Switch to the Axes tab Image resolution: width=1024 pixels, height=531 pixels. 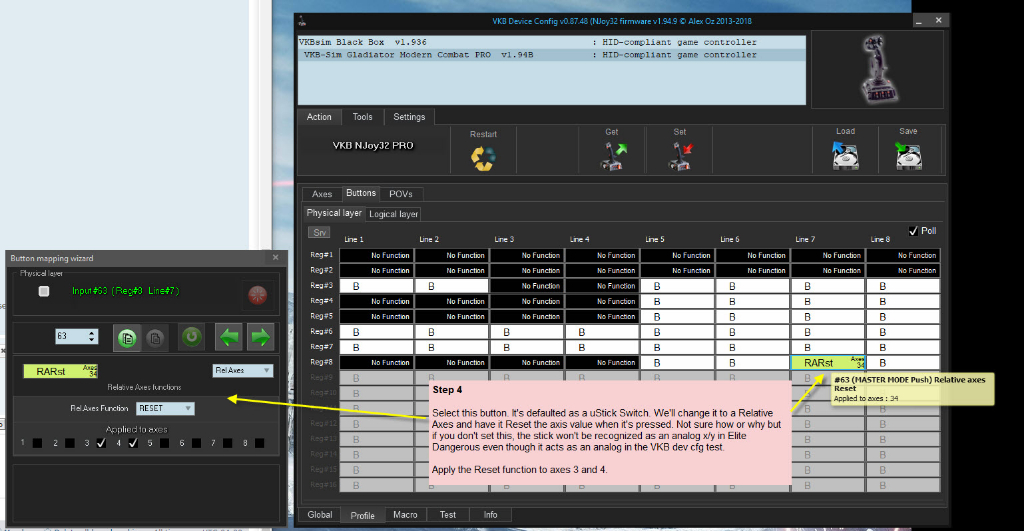322,194
